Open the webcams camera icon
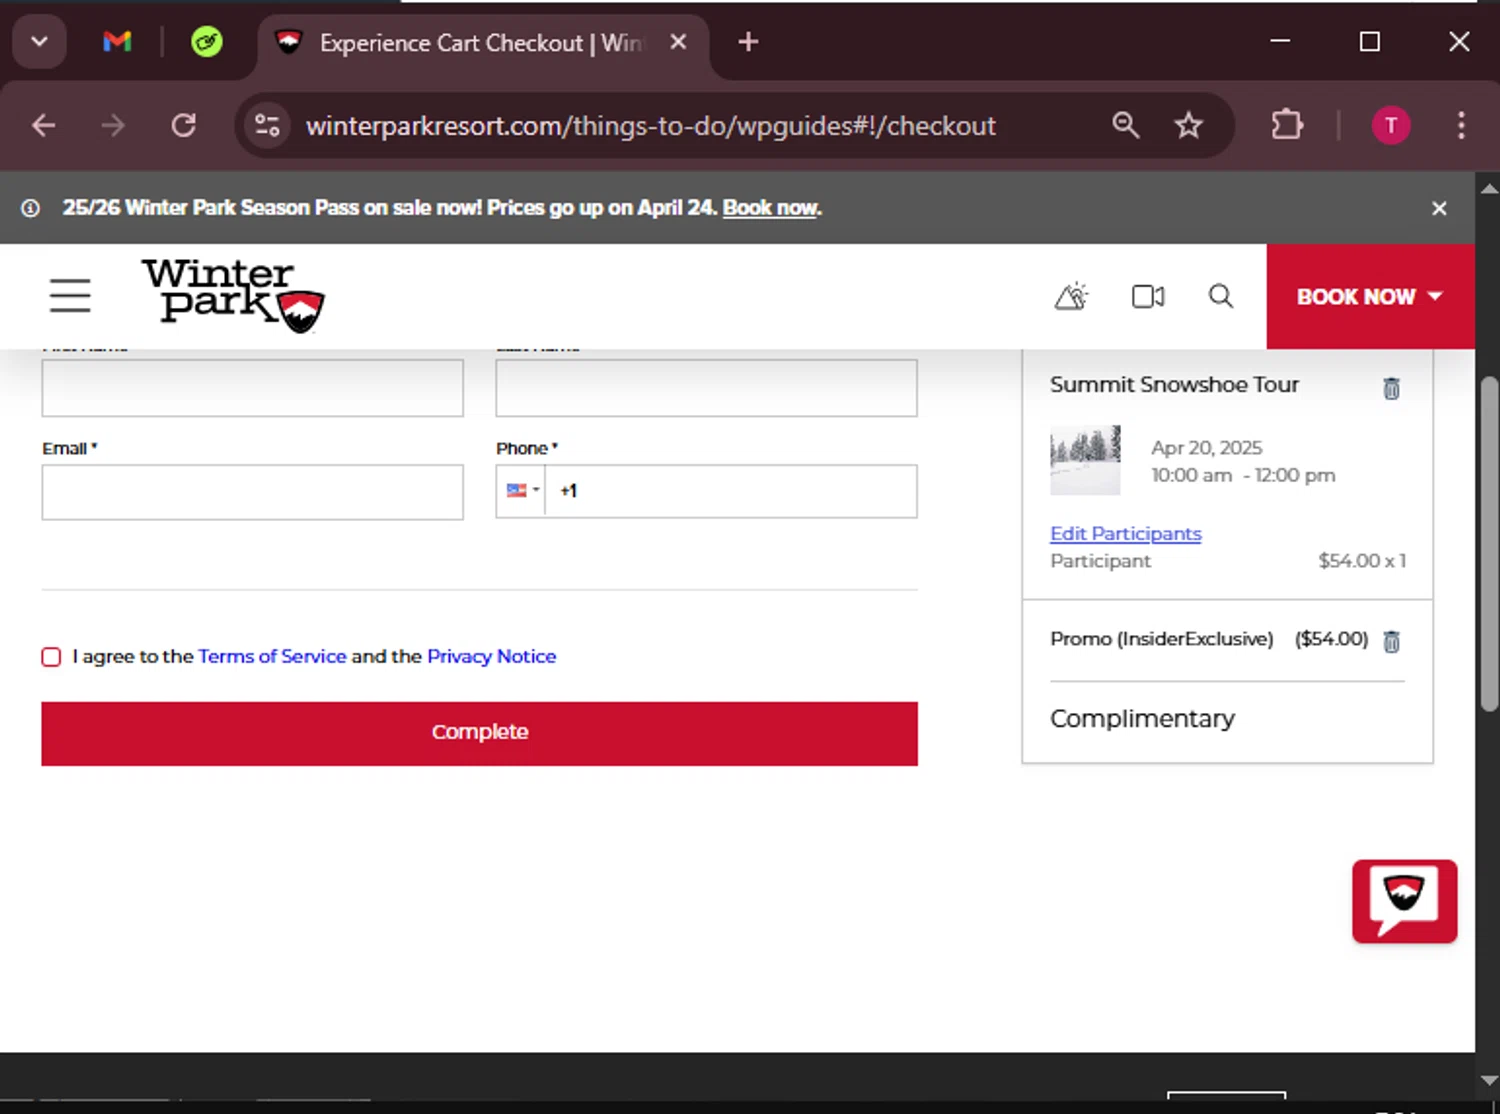This screenshot has width=1500, height=1114. tap(1148, 296)
